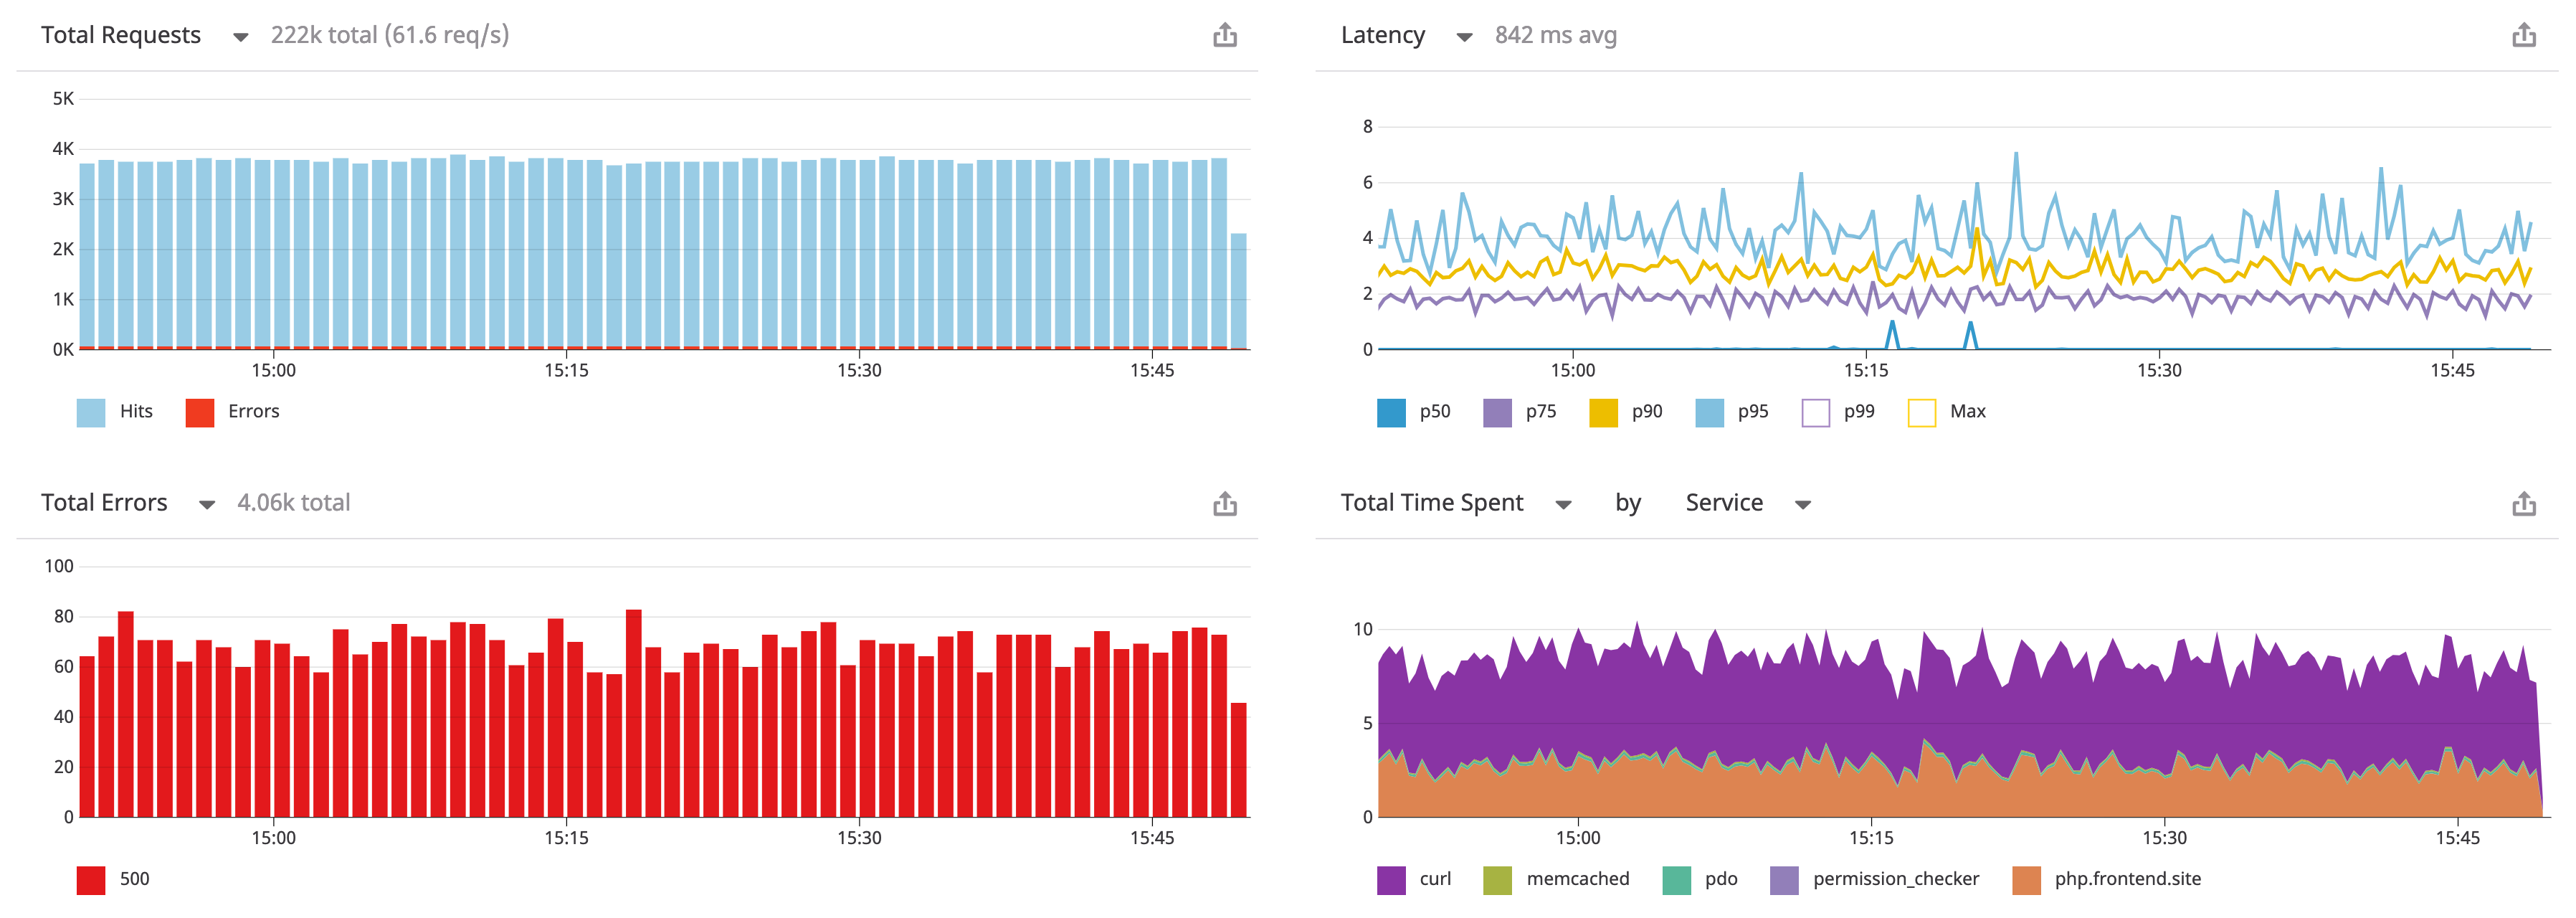
Task: Click the export icon on Total Requests chart
Action: tap(1225, 36)
